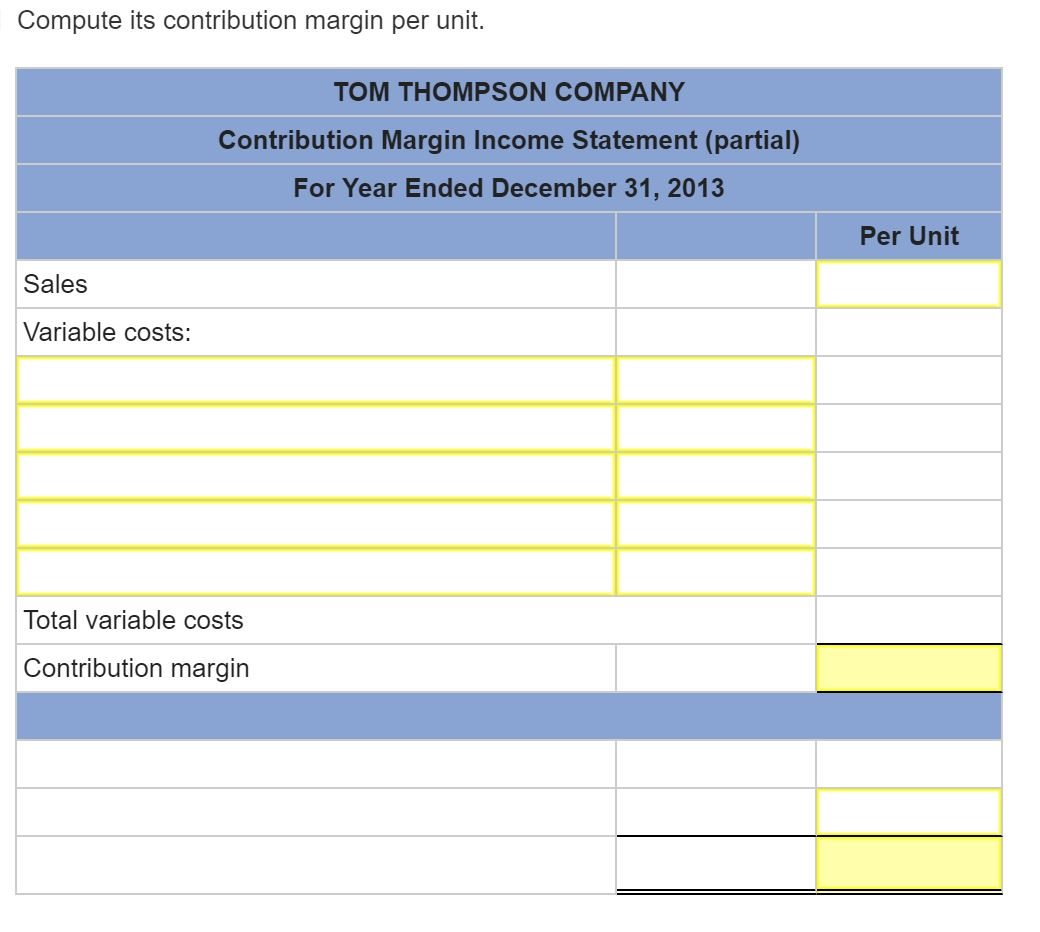The height and width of the screenshot is (932, 1040).
Task: Click the second variable cost description field
Action: click(315, 428)
